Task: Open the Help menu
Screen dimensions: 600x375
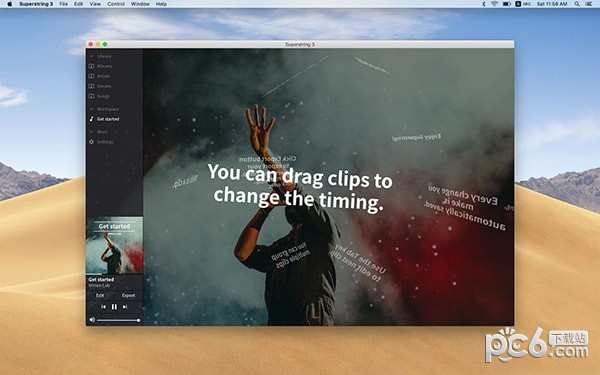Action: [x=161, y=4]
